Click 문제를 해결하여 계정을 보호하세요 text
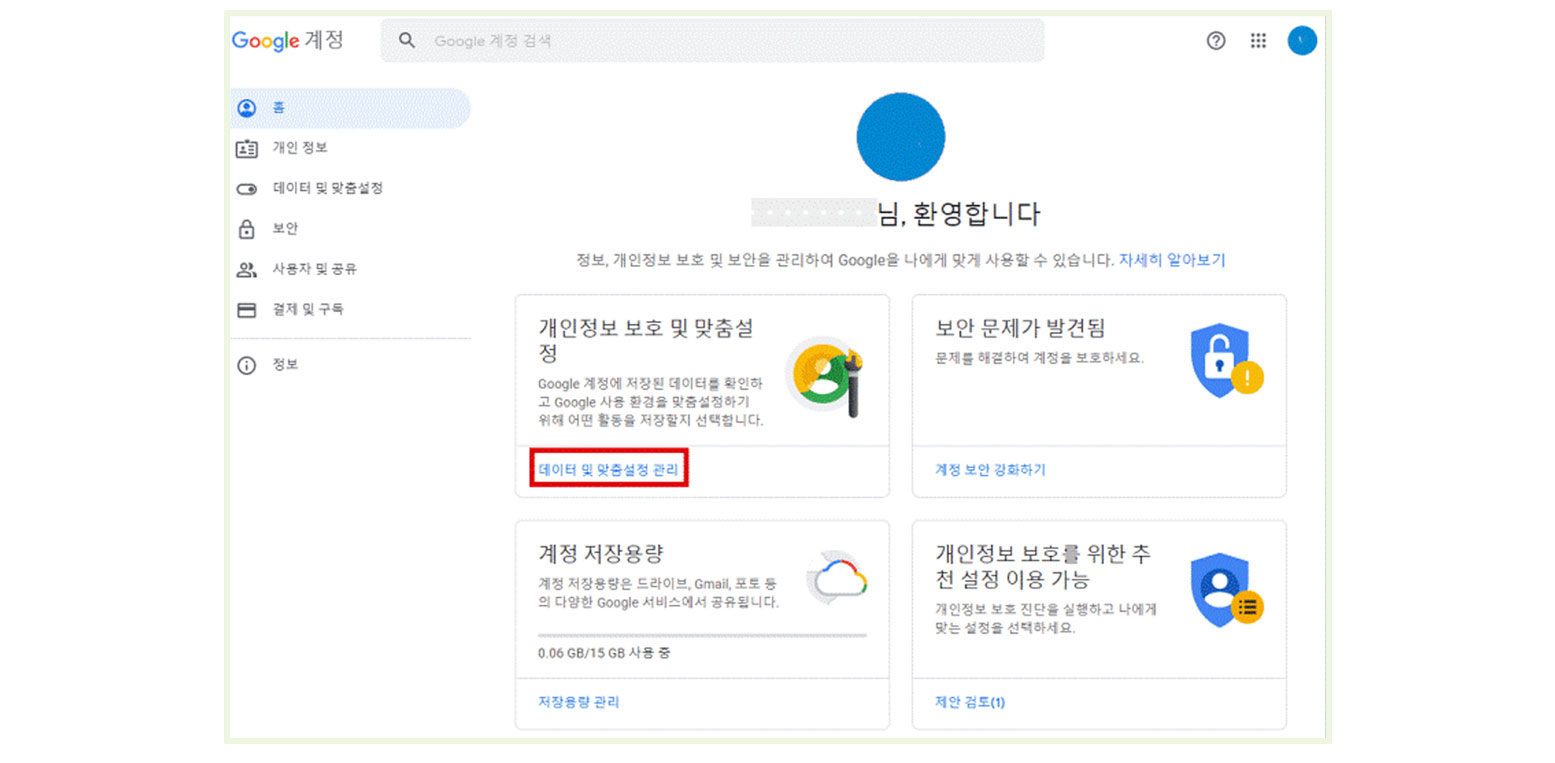Viewport: 1555px width, 763px height. point(1039,357)
